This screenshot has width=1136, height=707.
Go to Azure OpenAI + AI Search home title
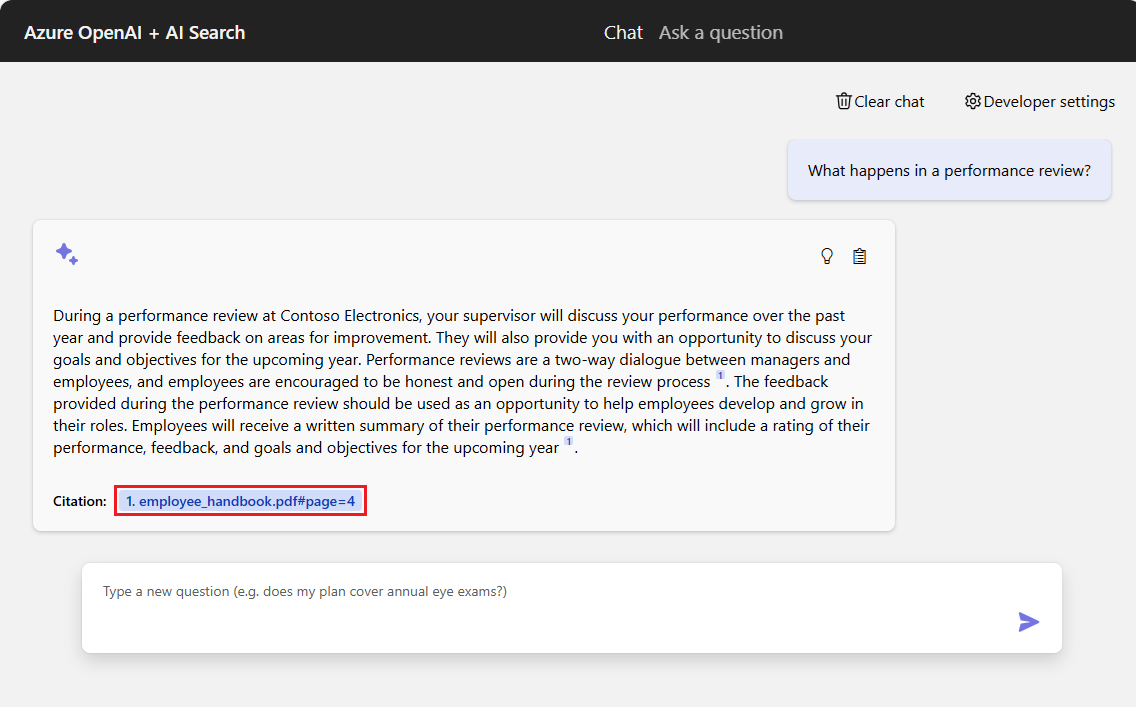click(x=134, y=32)
